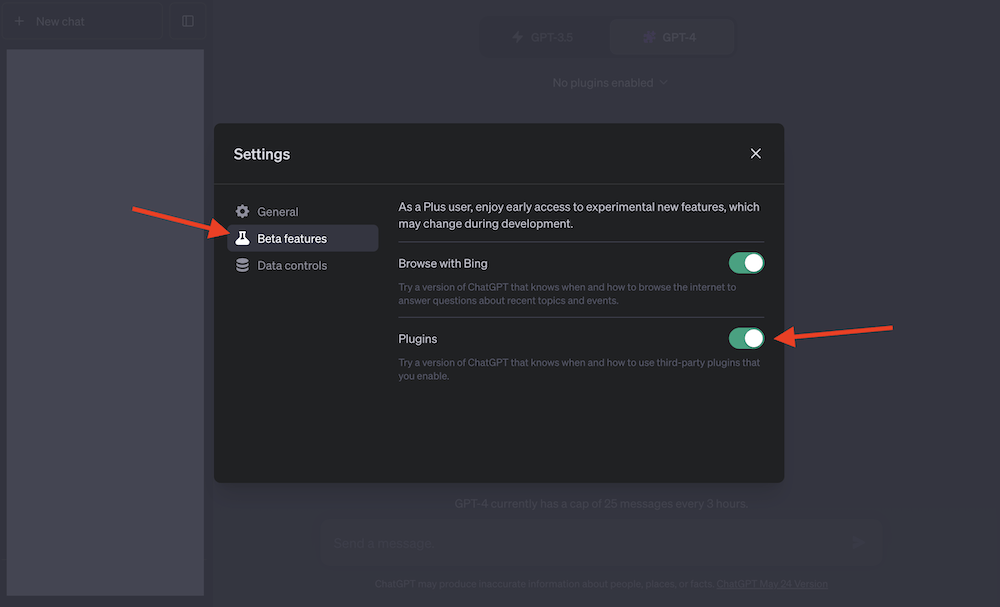This screenshot has height=607, width=1000.
Task: Collapse the sidebar with panel icon
Action: (x=188, y=22)
